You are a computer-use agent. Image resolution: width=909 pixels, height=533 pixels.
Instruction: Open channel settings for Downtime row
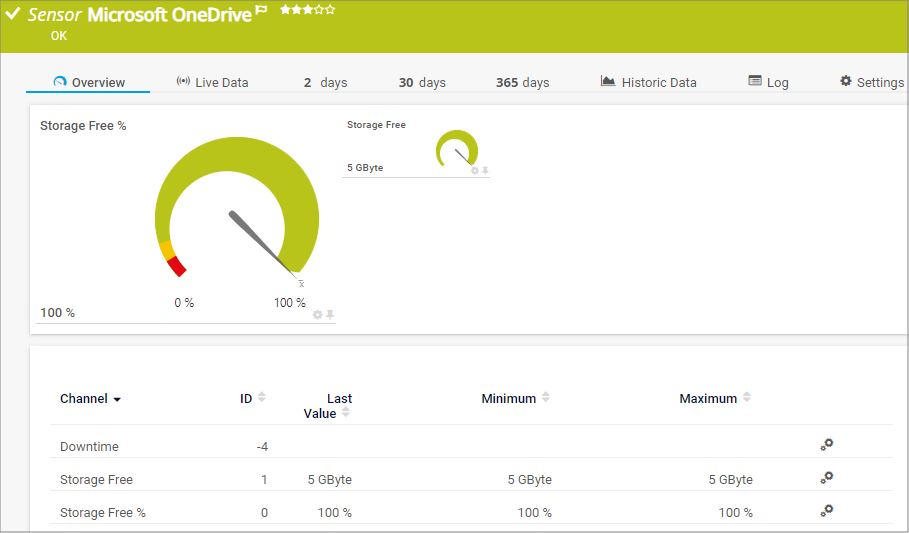[826, 445]
